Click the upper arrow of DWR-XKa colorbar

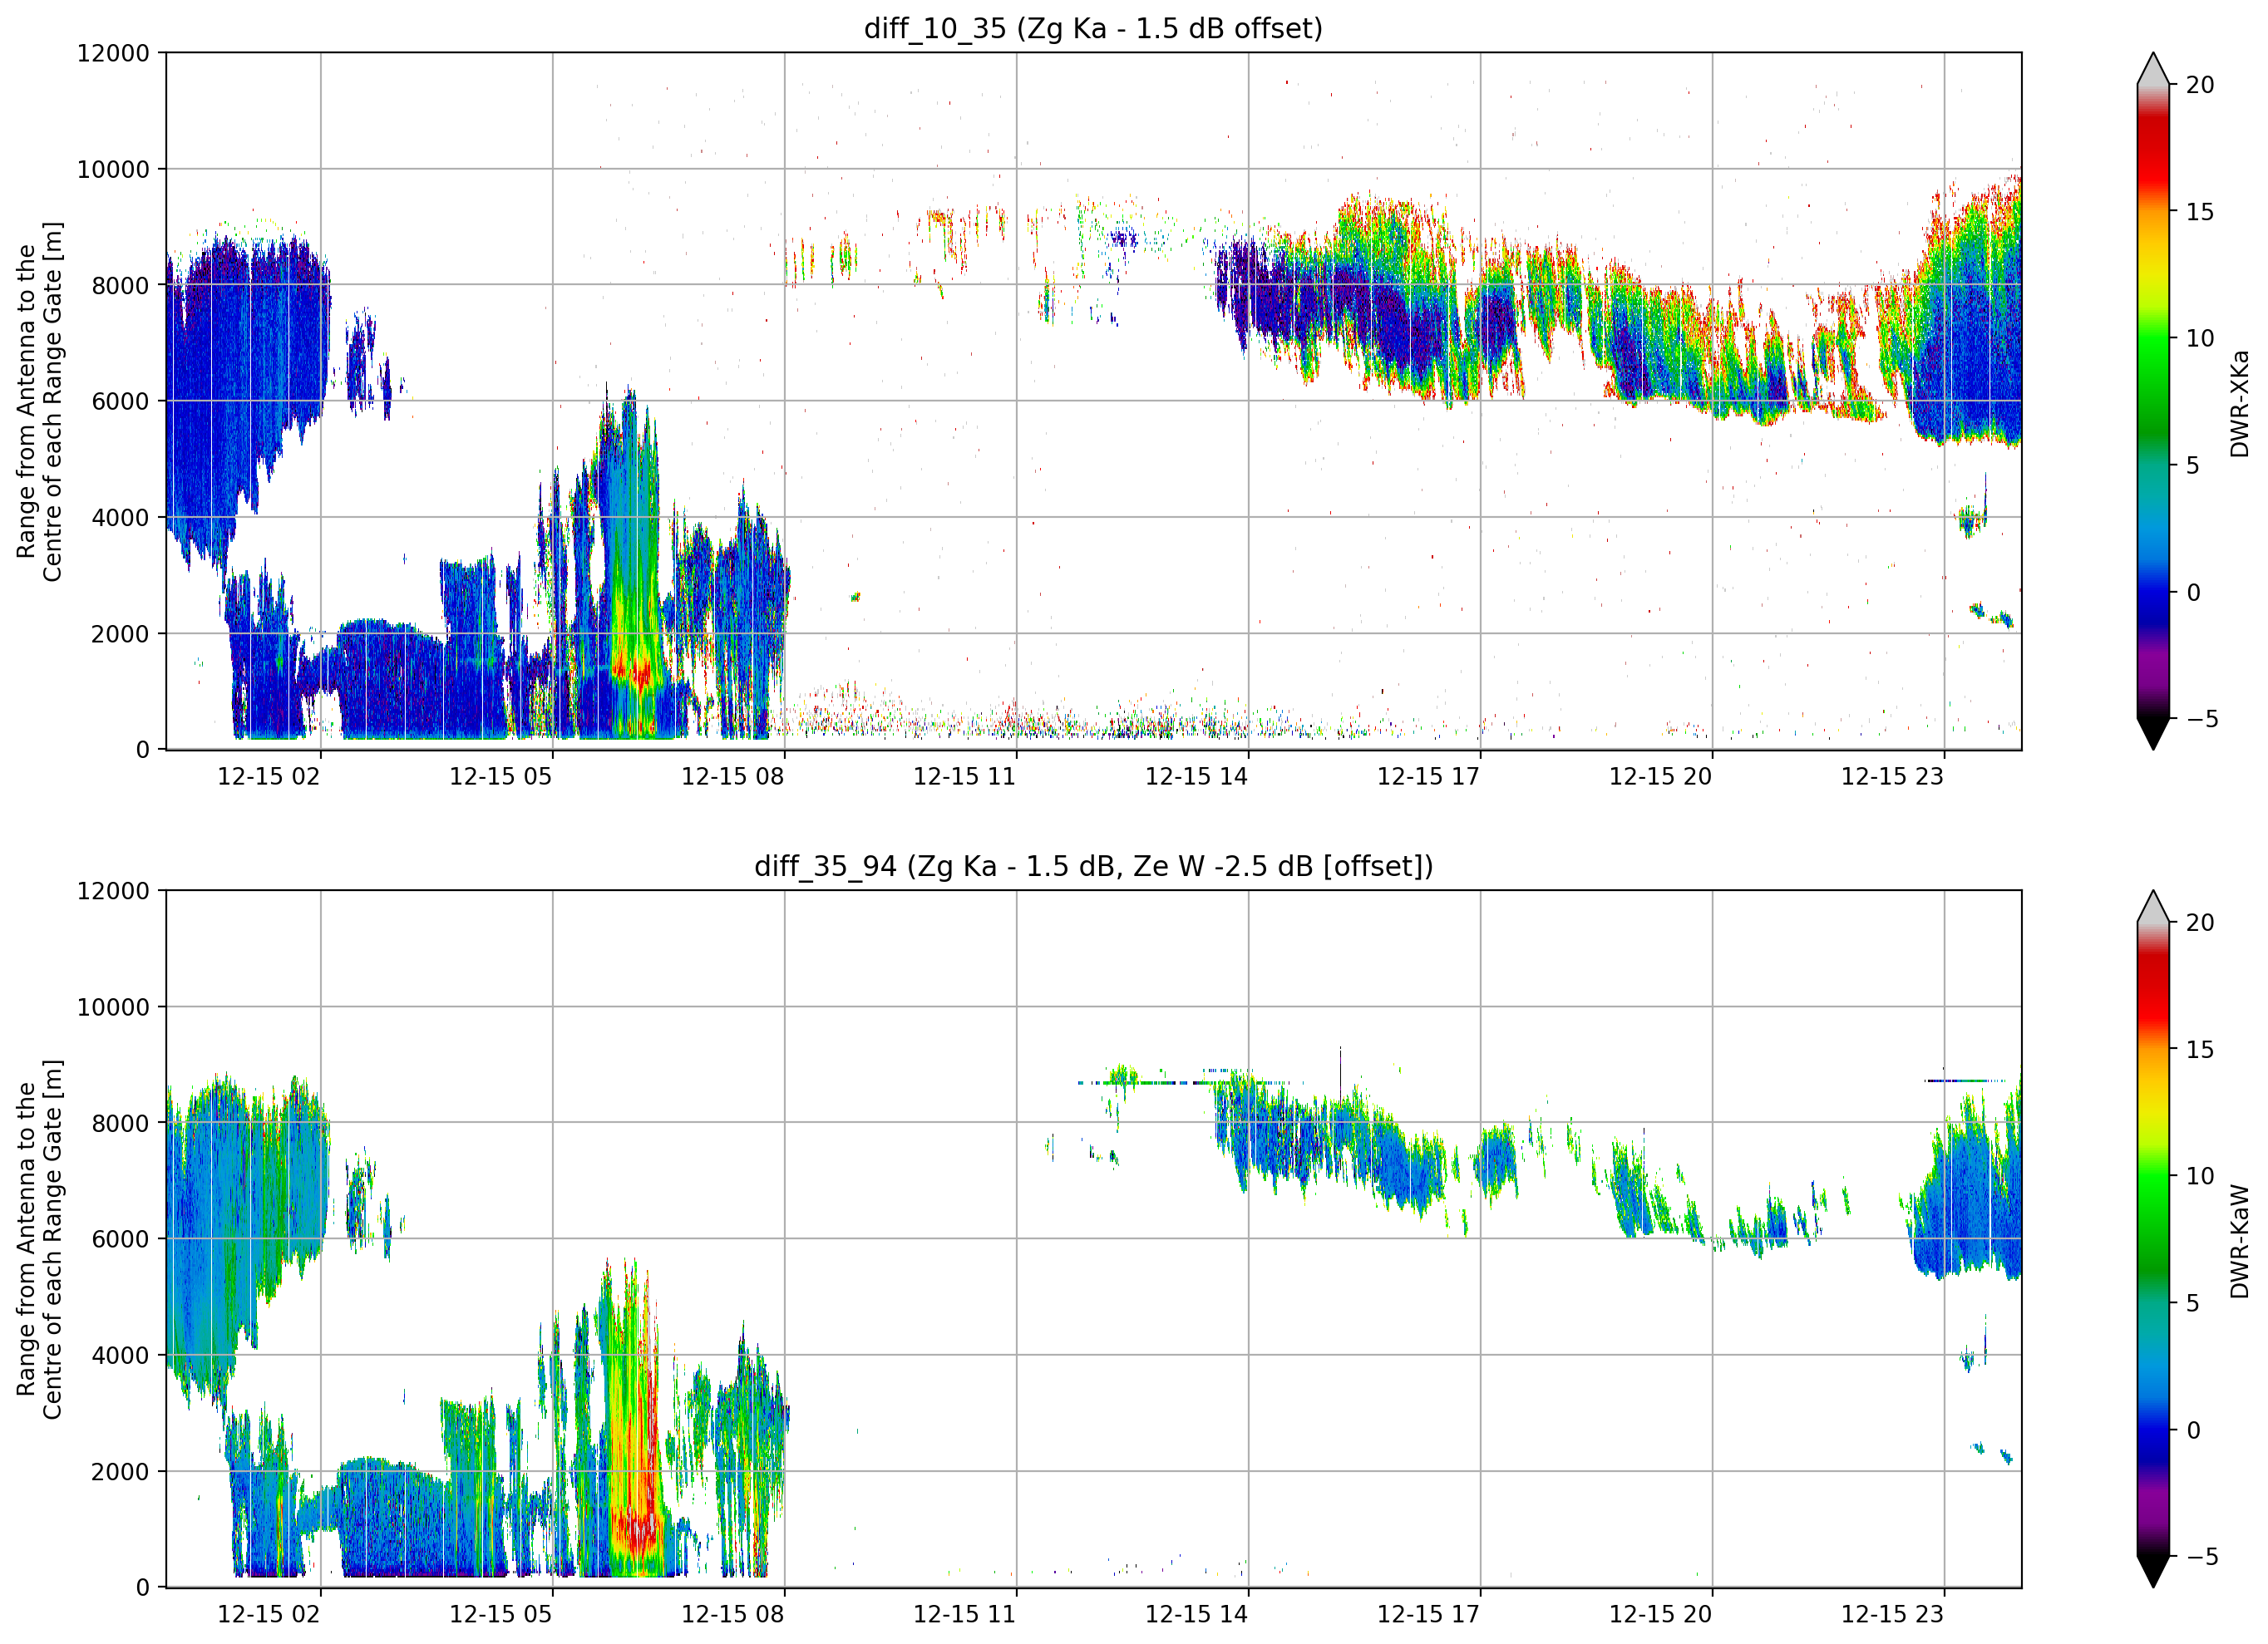point(2153,68)
